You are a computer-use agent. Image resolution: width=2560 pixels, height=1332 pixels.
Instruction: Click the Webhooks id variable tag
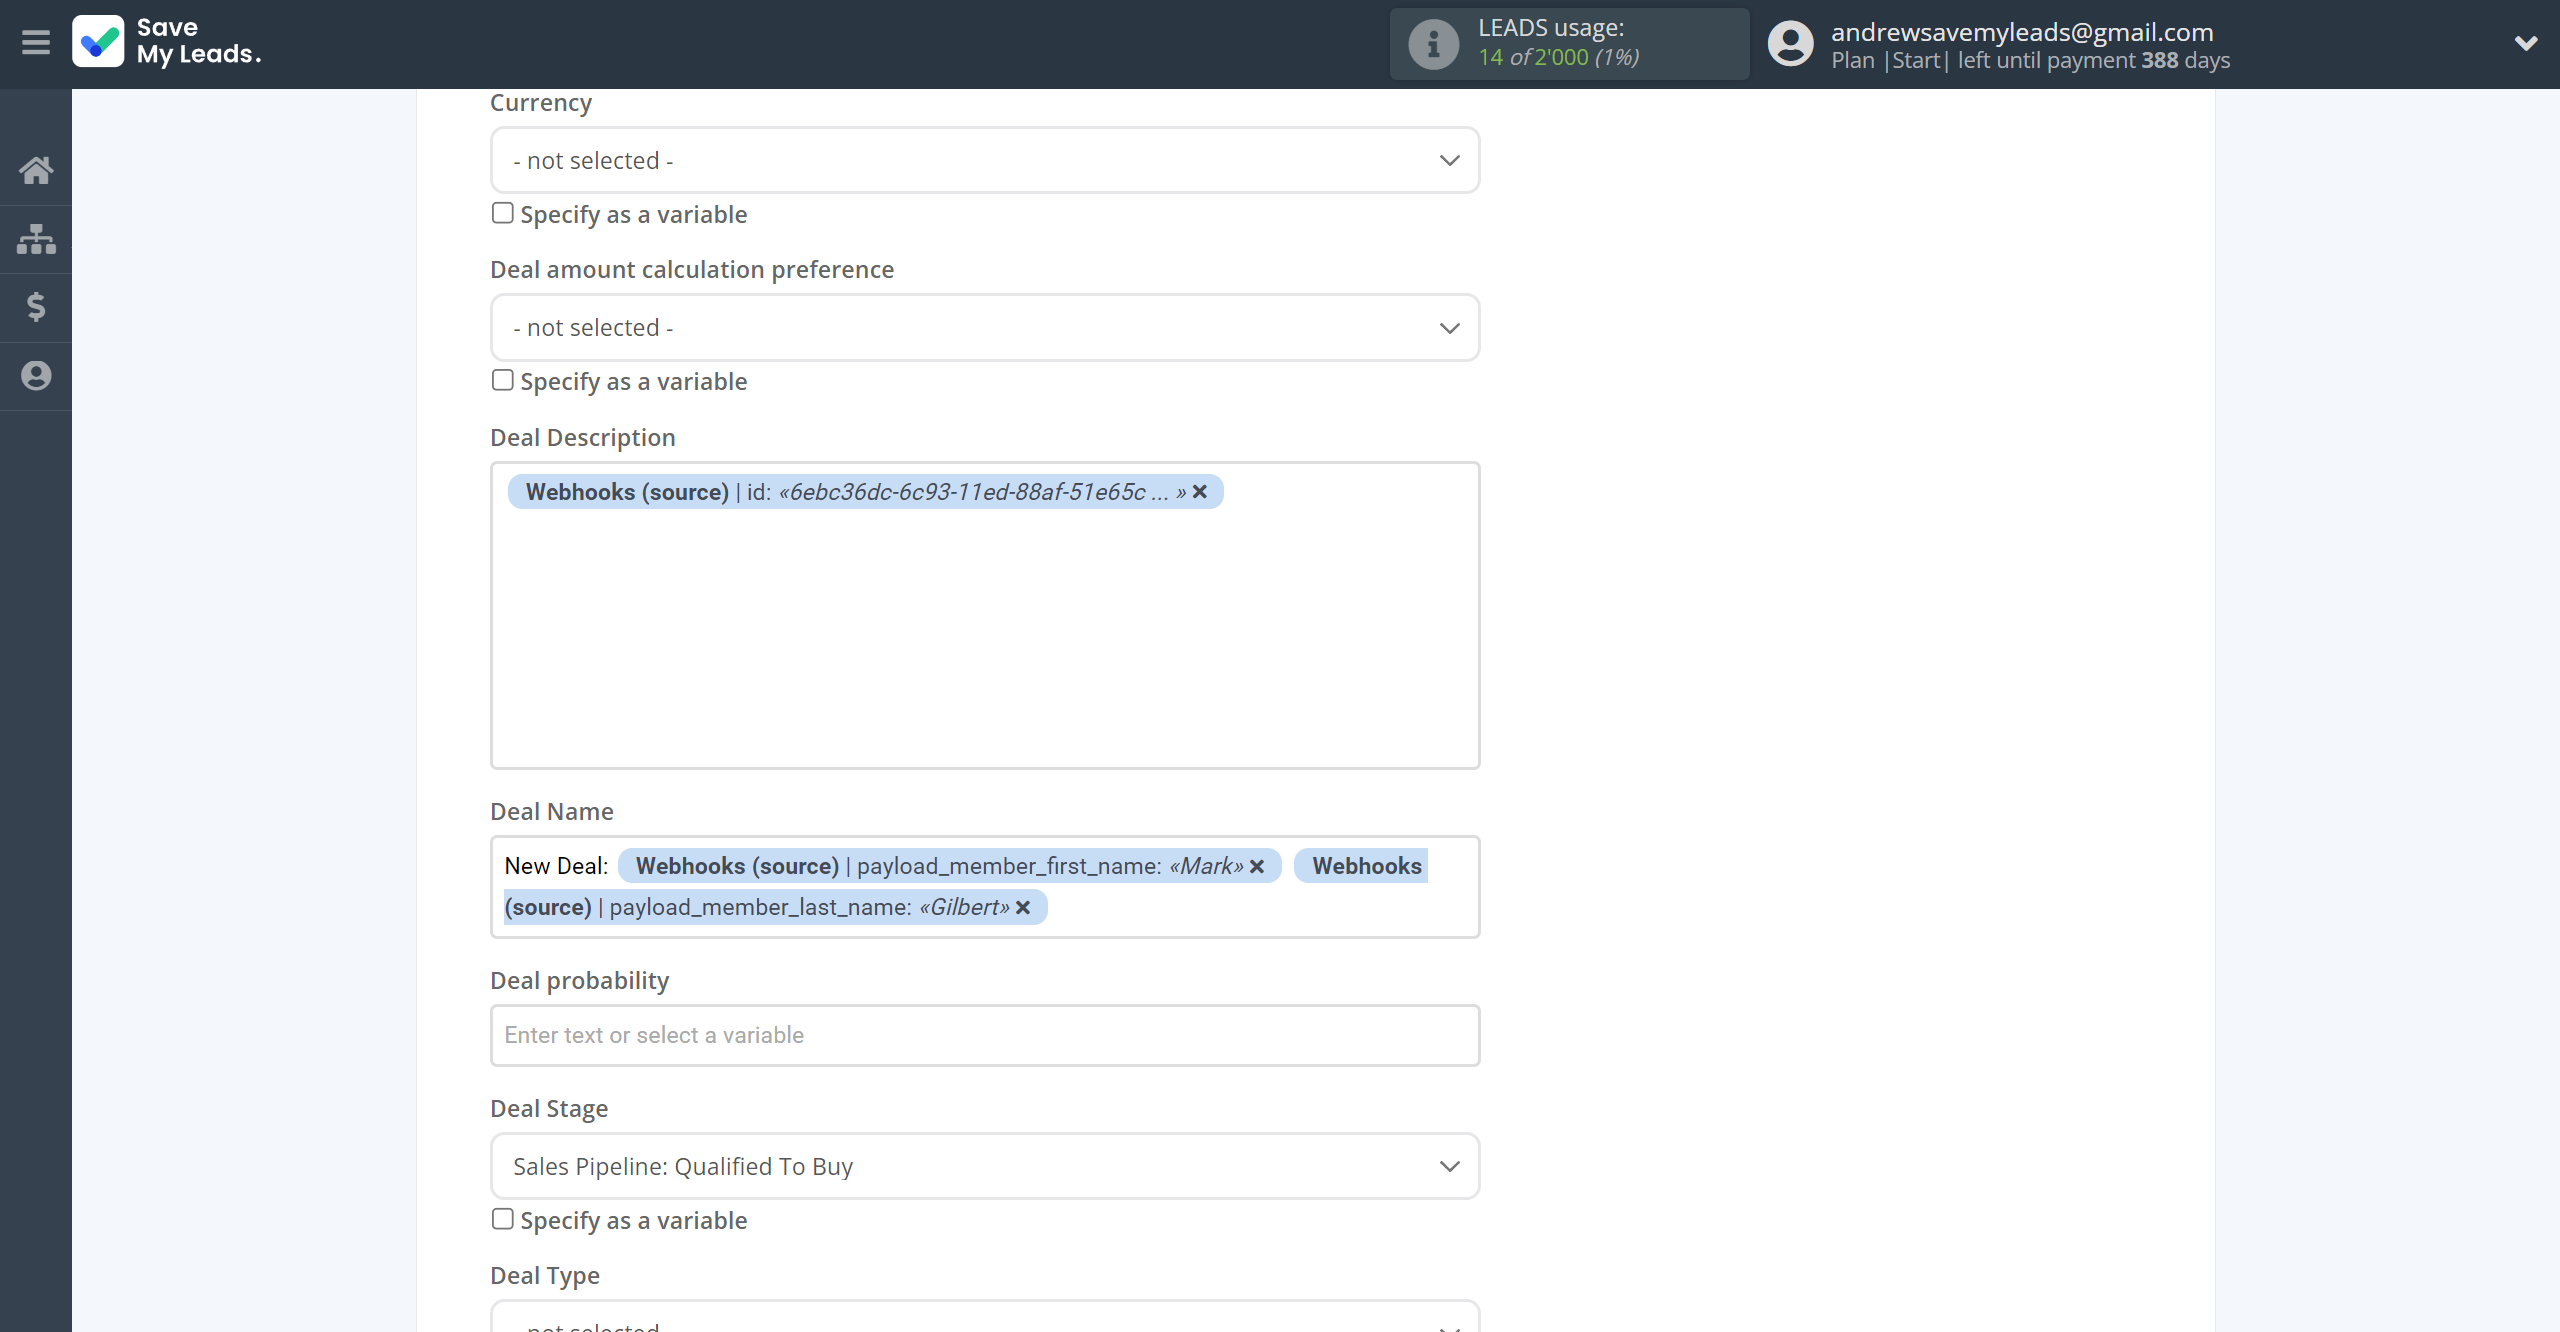(865, 492)
